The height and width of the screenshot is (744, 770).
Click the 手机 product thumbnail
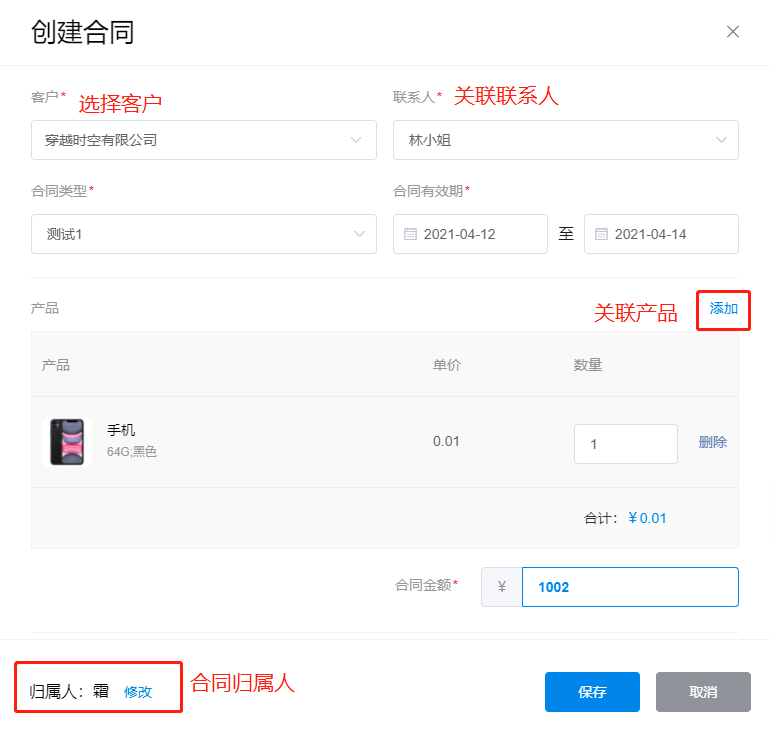(70, 442)
